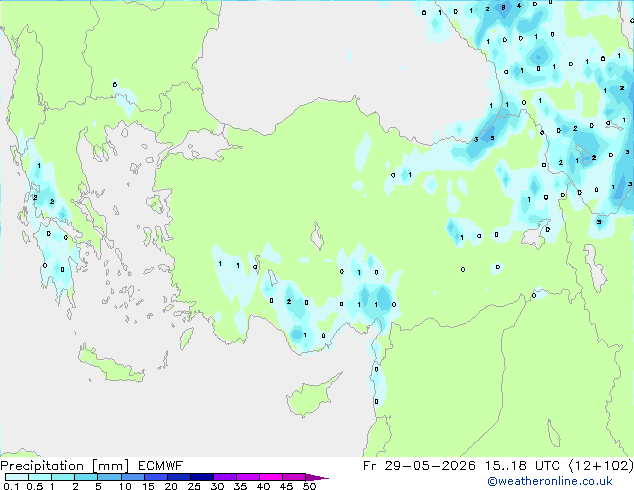Screen dimensions: 634x490
Task: Select the legend swatch between 2 and 5
Action: [x=86, y=477]
